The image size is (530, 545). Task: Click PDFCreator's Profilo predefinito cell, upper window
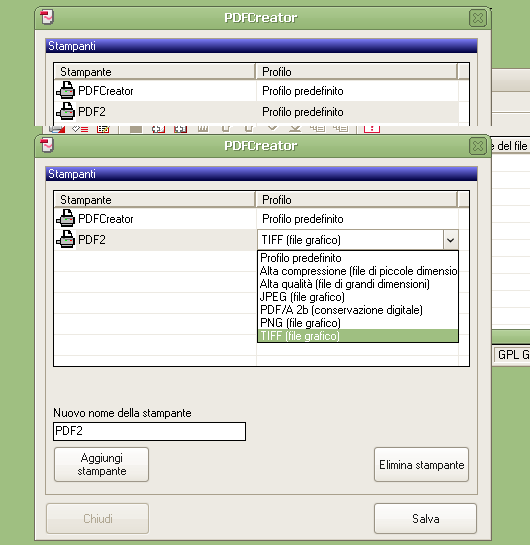(x=357, y=91)
